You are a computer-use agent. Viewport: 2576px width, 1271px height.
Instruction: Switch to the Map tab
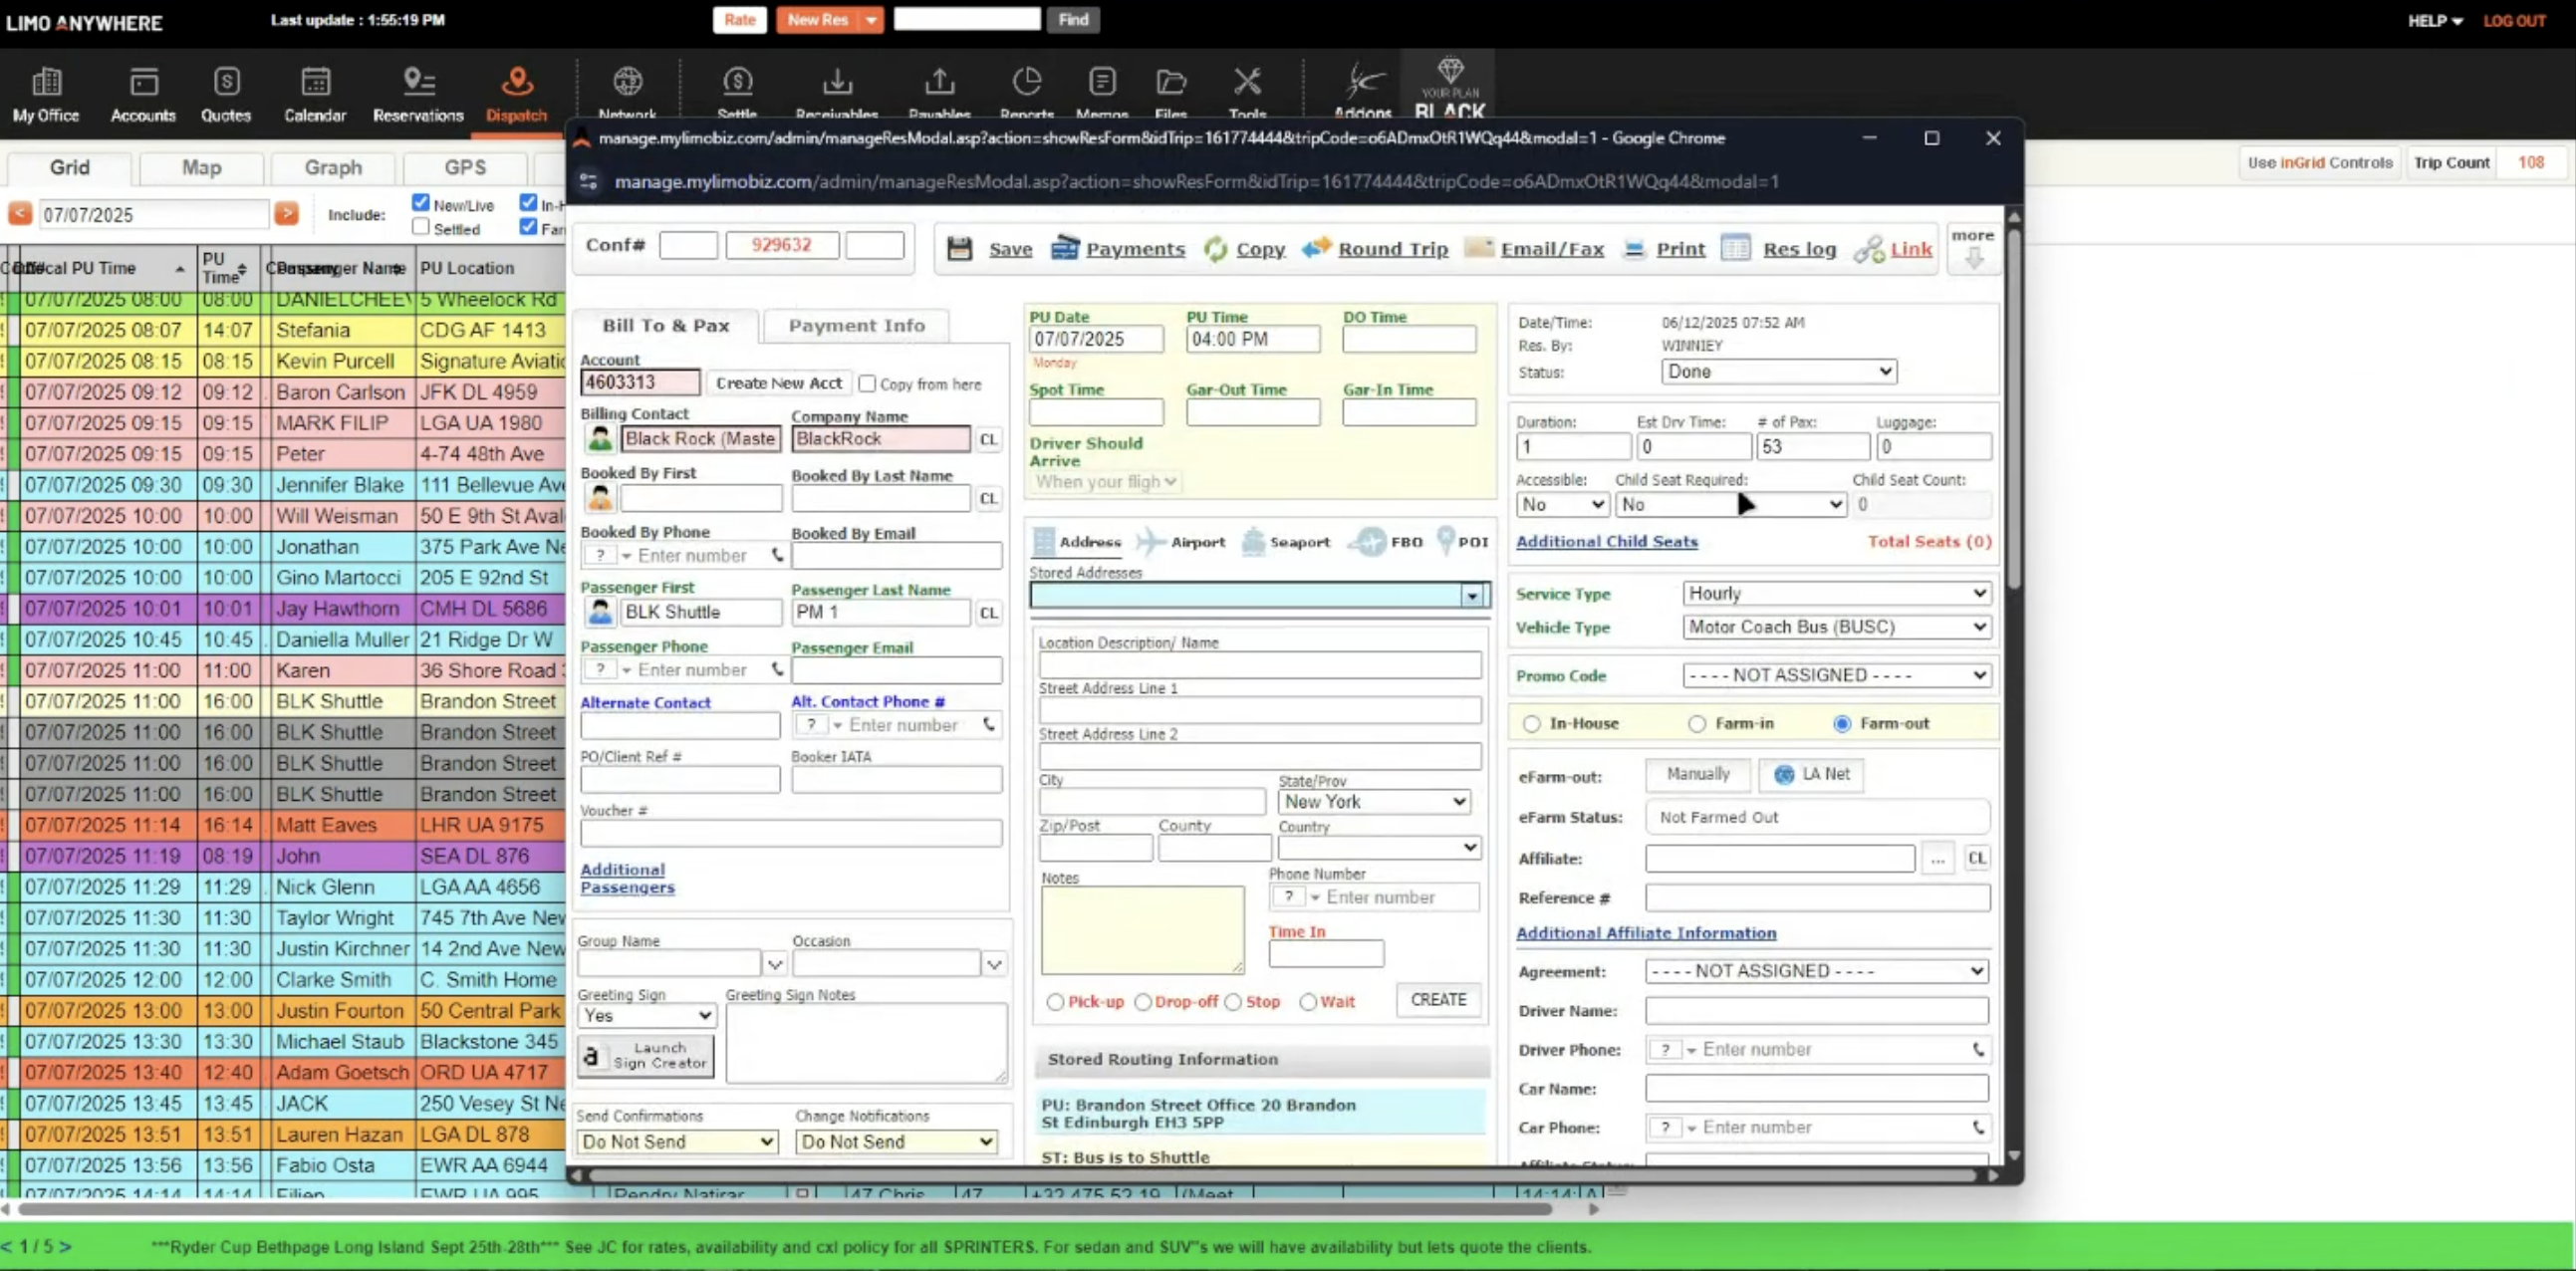[201, 168]
